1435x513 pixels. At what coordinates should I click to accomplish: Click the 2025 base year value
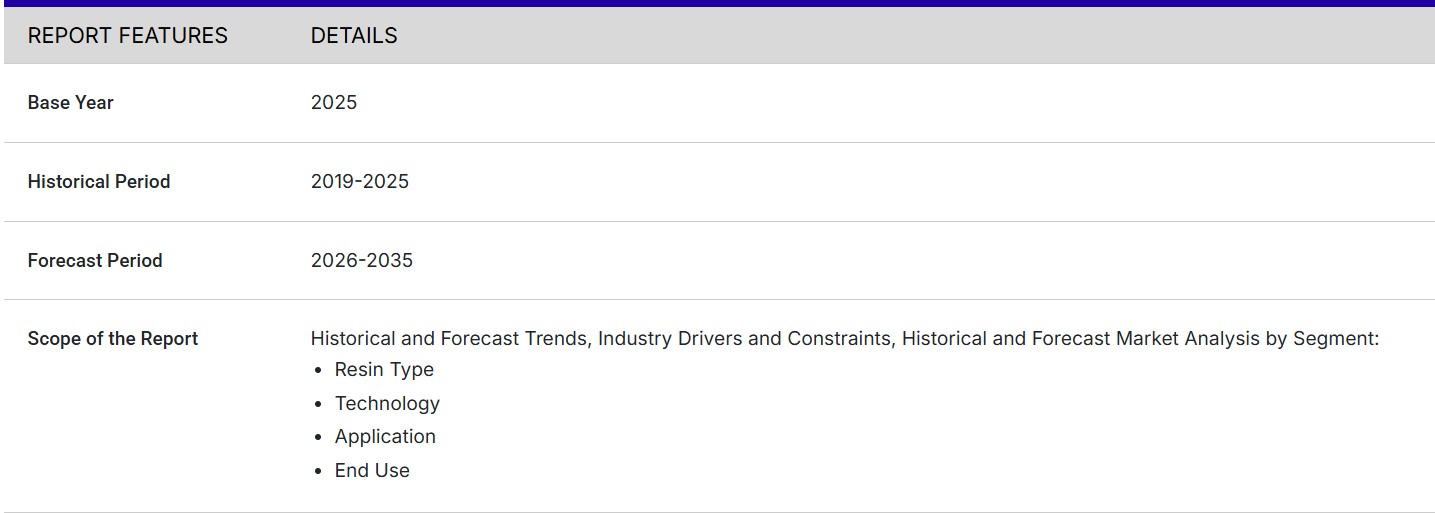point(334,103)
